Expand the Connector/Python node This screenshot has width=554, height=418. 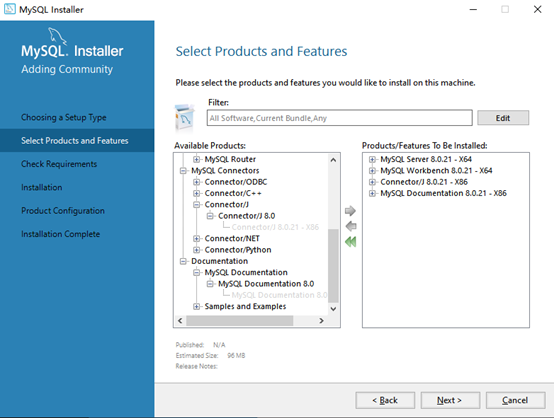[196, 250]
